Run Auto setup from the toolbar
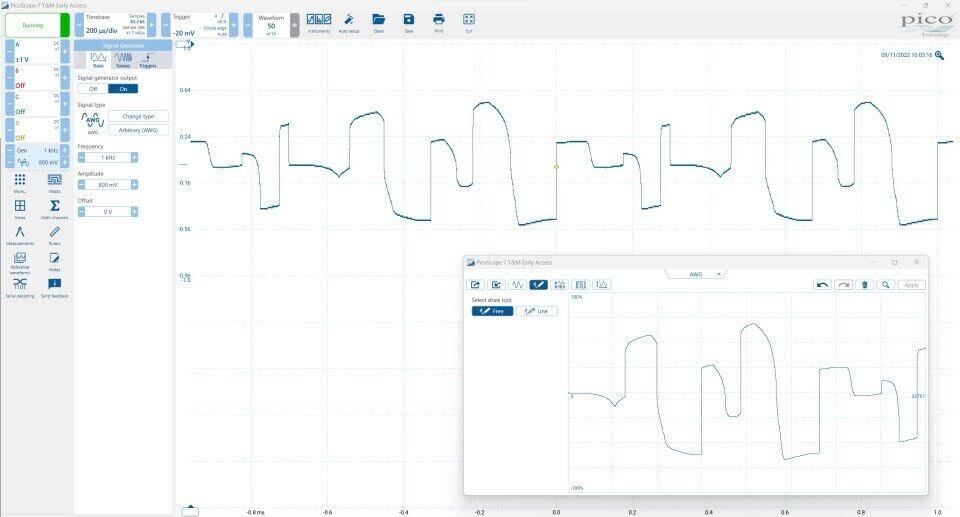The height and width of the screenshot is (517, 960). (348, 22)
